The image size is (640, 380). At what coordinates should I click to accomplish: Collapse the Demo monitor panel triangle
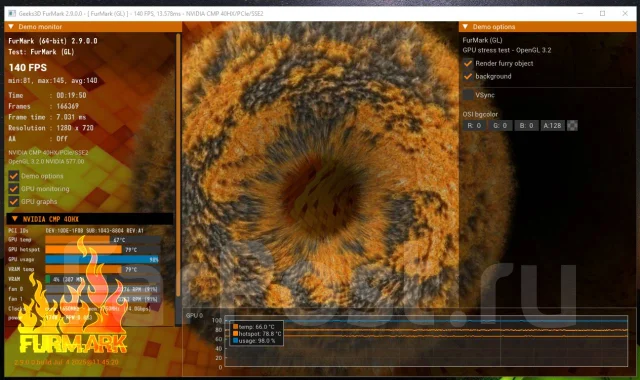(11, 27)
